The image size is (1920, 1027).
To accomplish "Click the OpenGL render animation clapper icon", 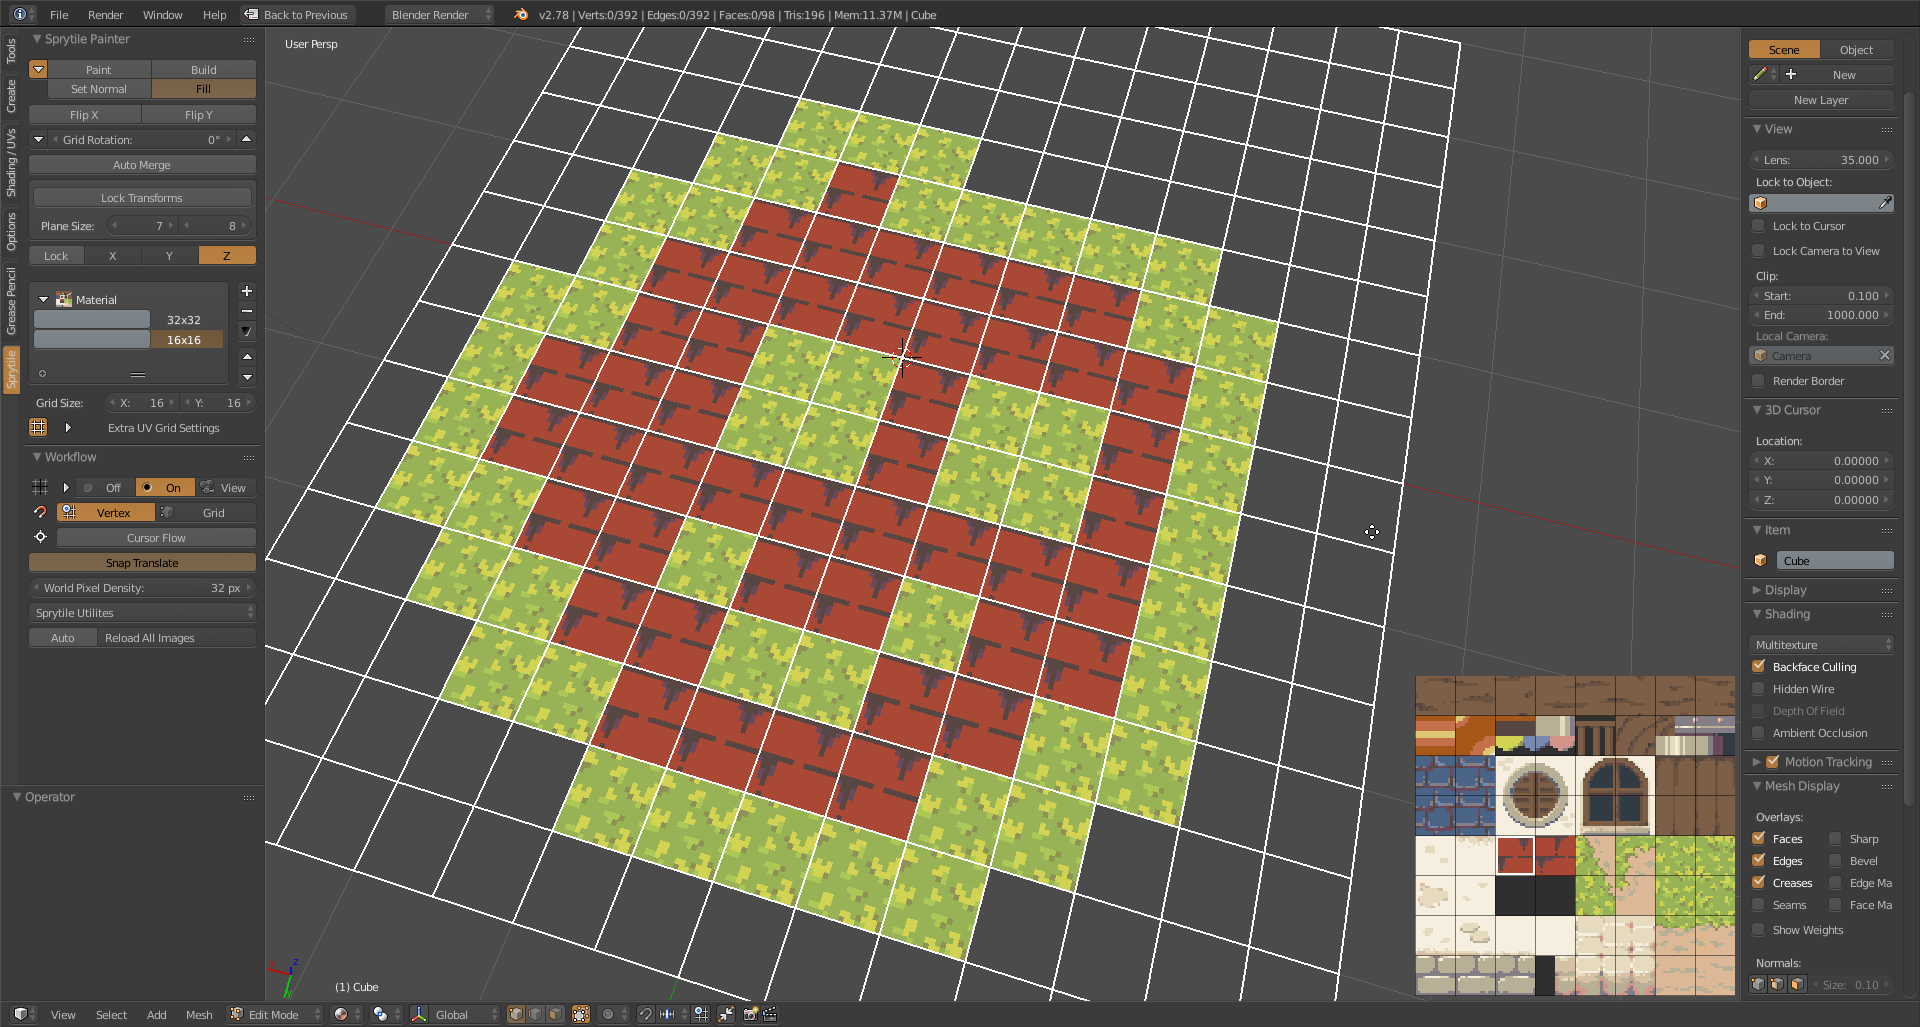I will (770, 1014).
